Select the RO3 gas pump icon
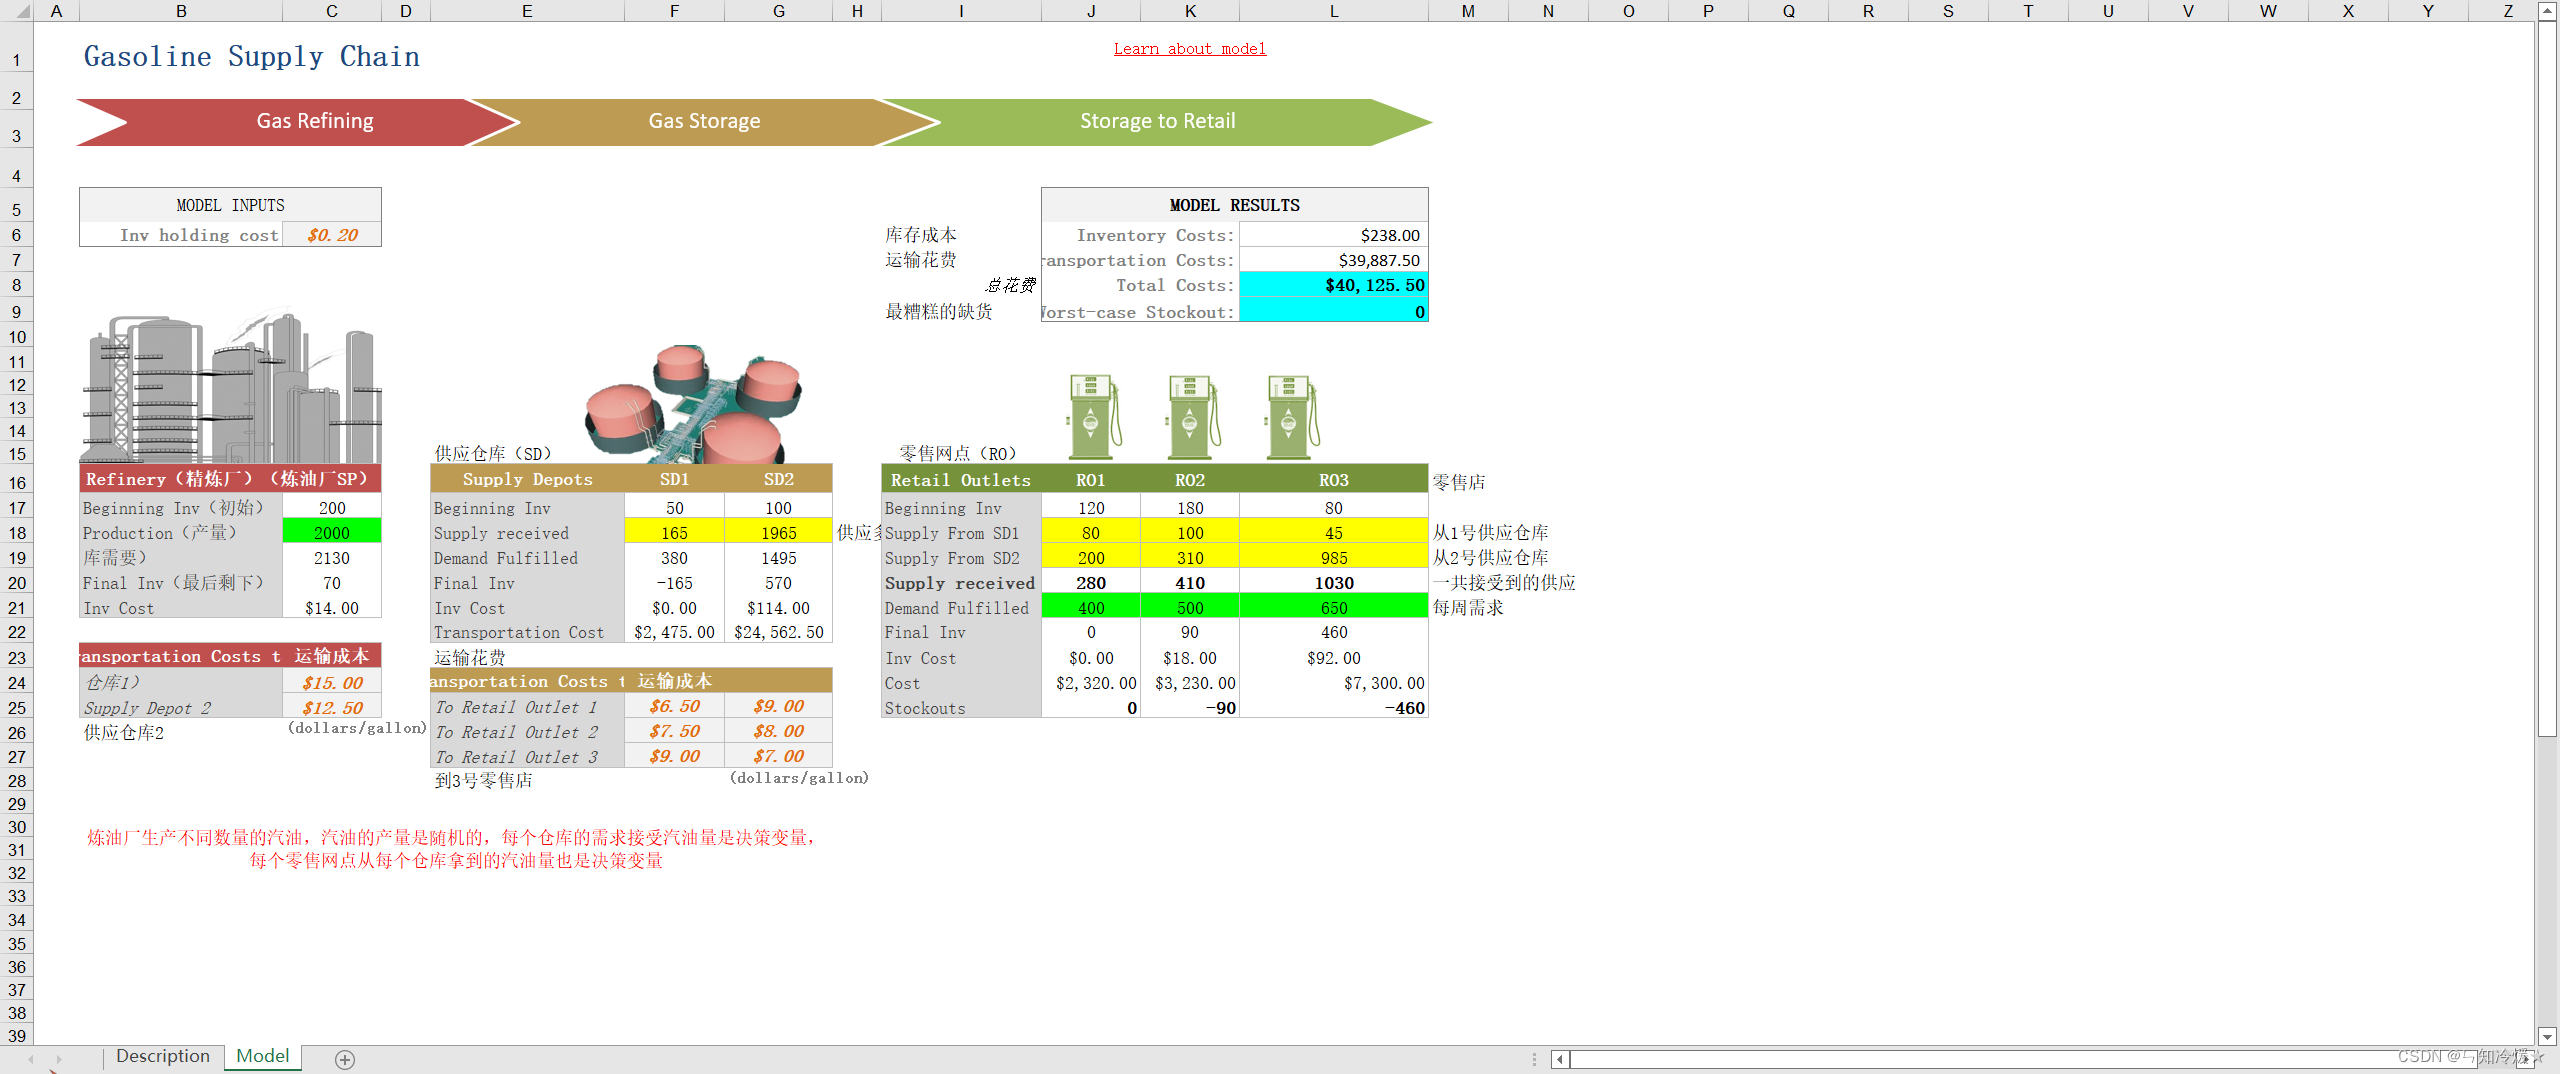Viewport: 2560px width, 1074px height. 1291,417
